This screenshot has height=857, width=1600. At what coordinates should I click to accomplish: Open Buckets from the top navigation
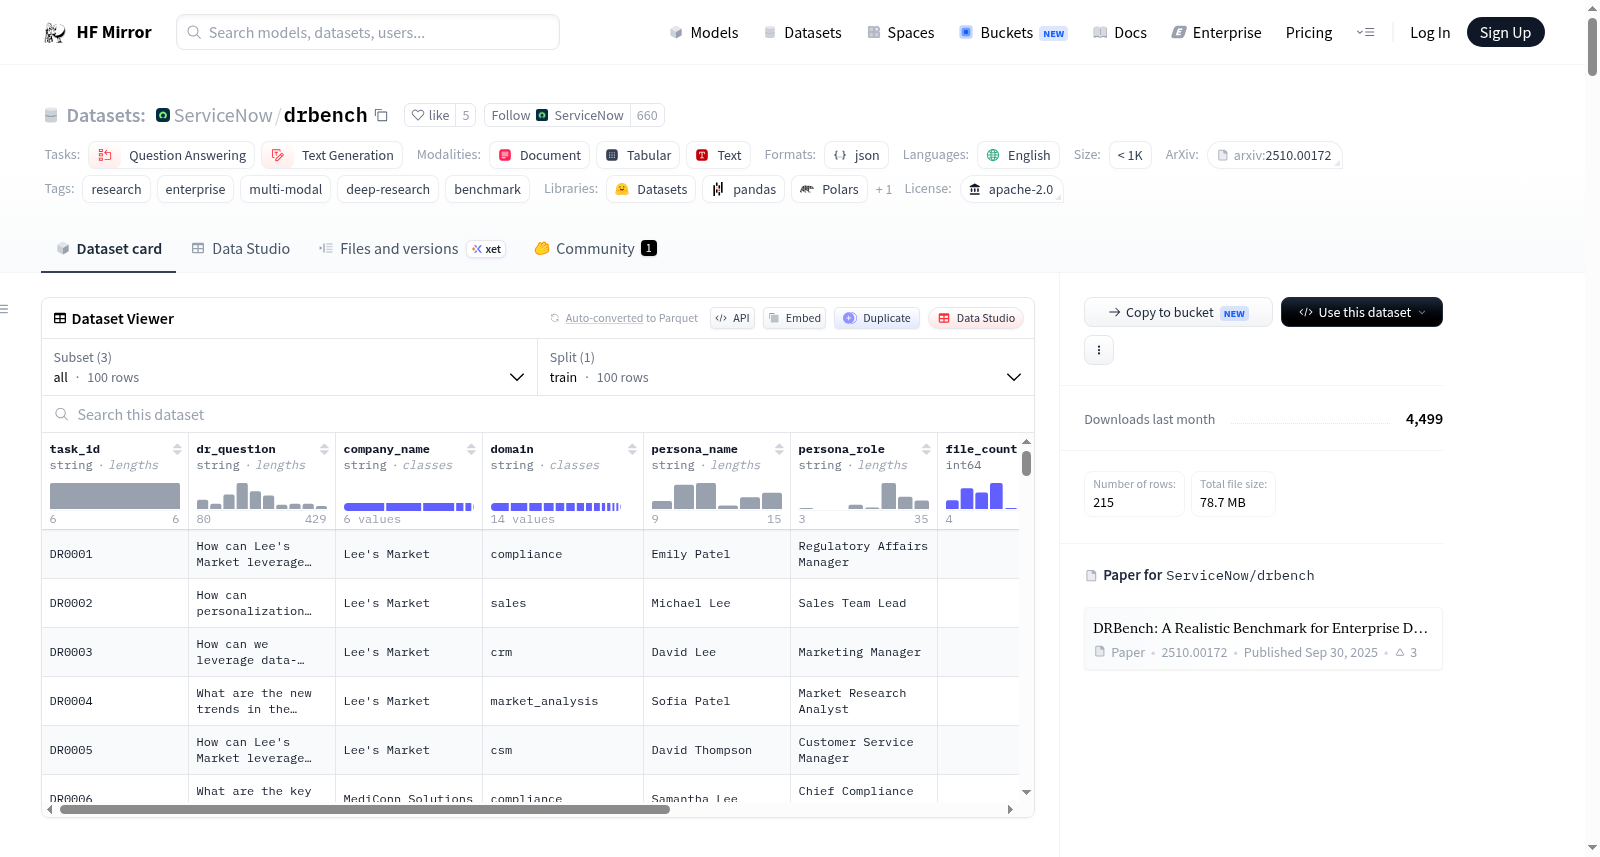[1012, 32]
